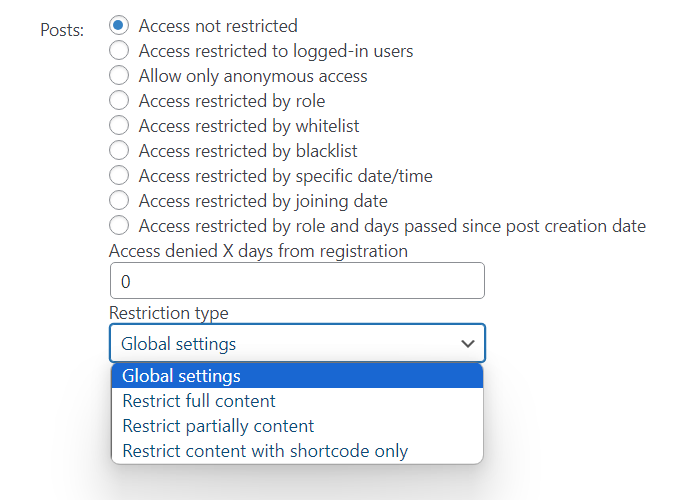Select Allow only anonymous access option
The image size is (700, 500).
click(119, 75)
